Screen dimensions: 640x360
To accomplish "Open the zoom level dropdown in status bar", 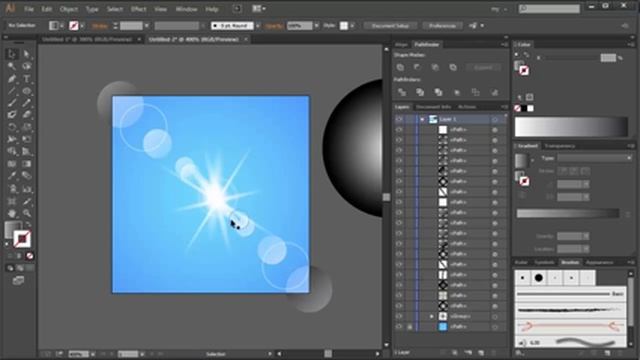I will pyautogui.click(x=93, y=354).
